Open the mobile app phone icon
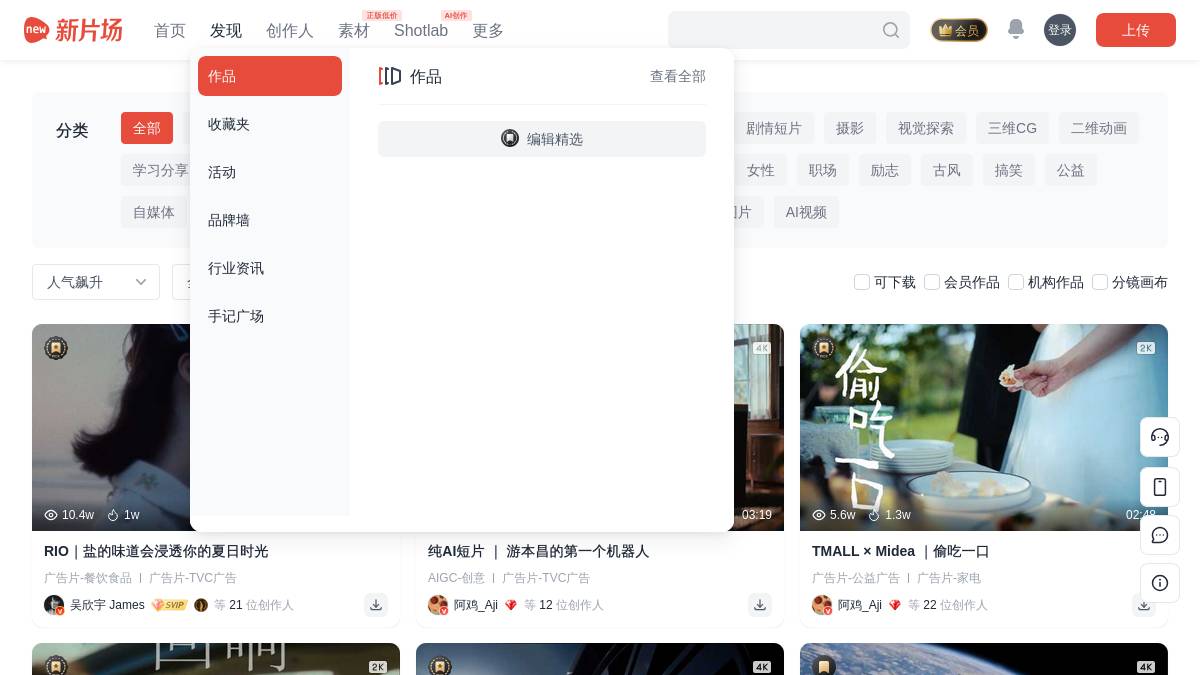The image size is (1200, 675). point(1160,487)
